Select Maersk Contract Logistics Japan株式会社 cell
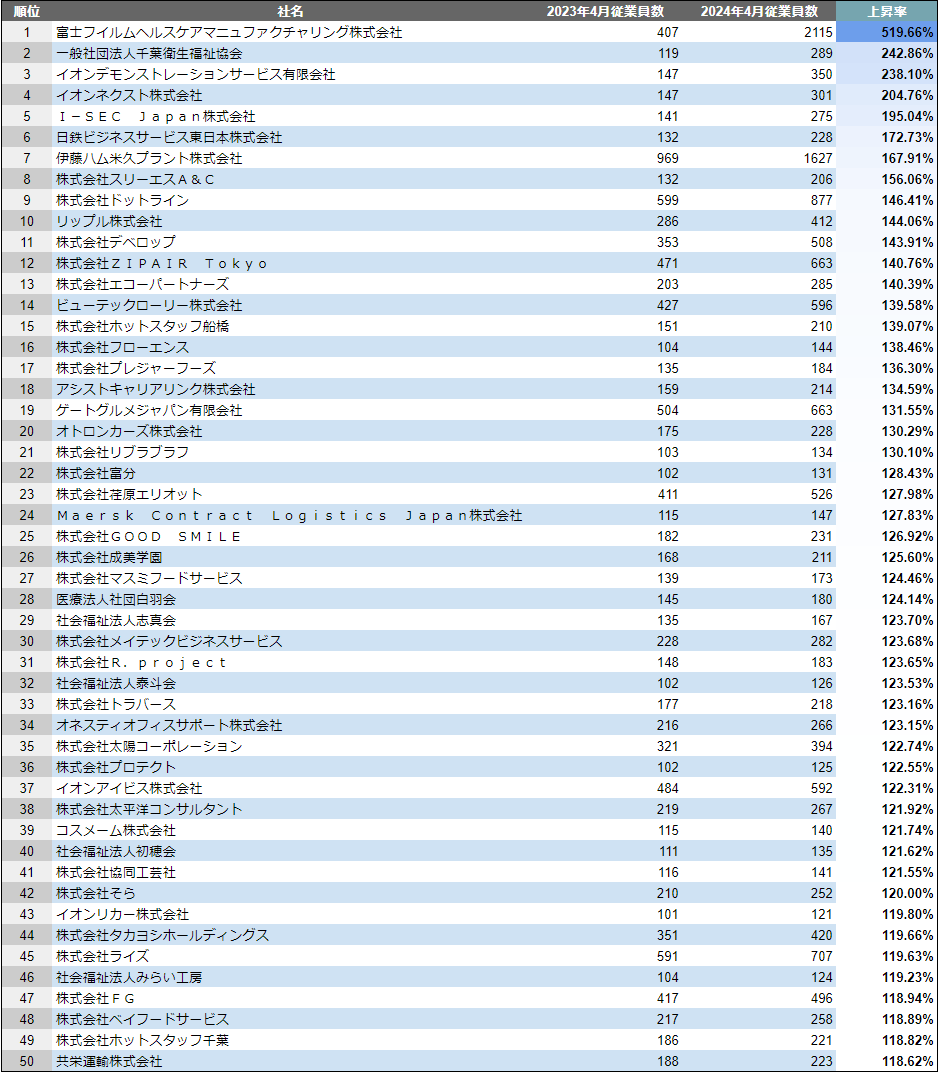Image resolution: width=938 pixels, height=1073 pixels. [x=289, y=515]
